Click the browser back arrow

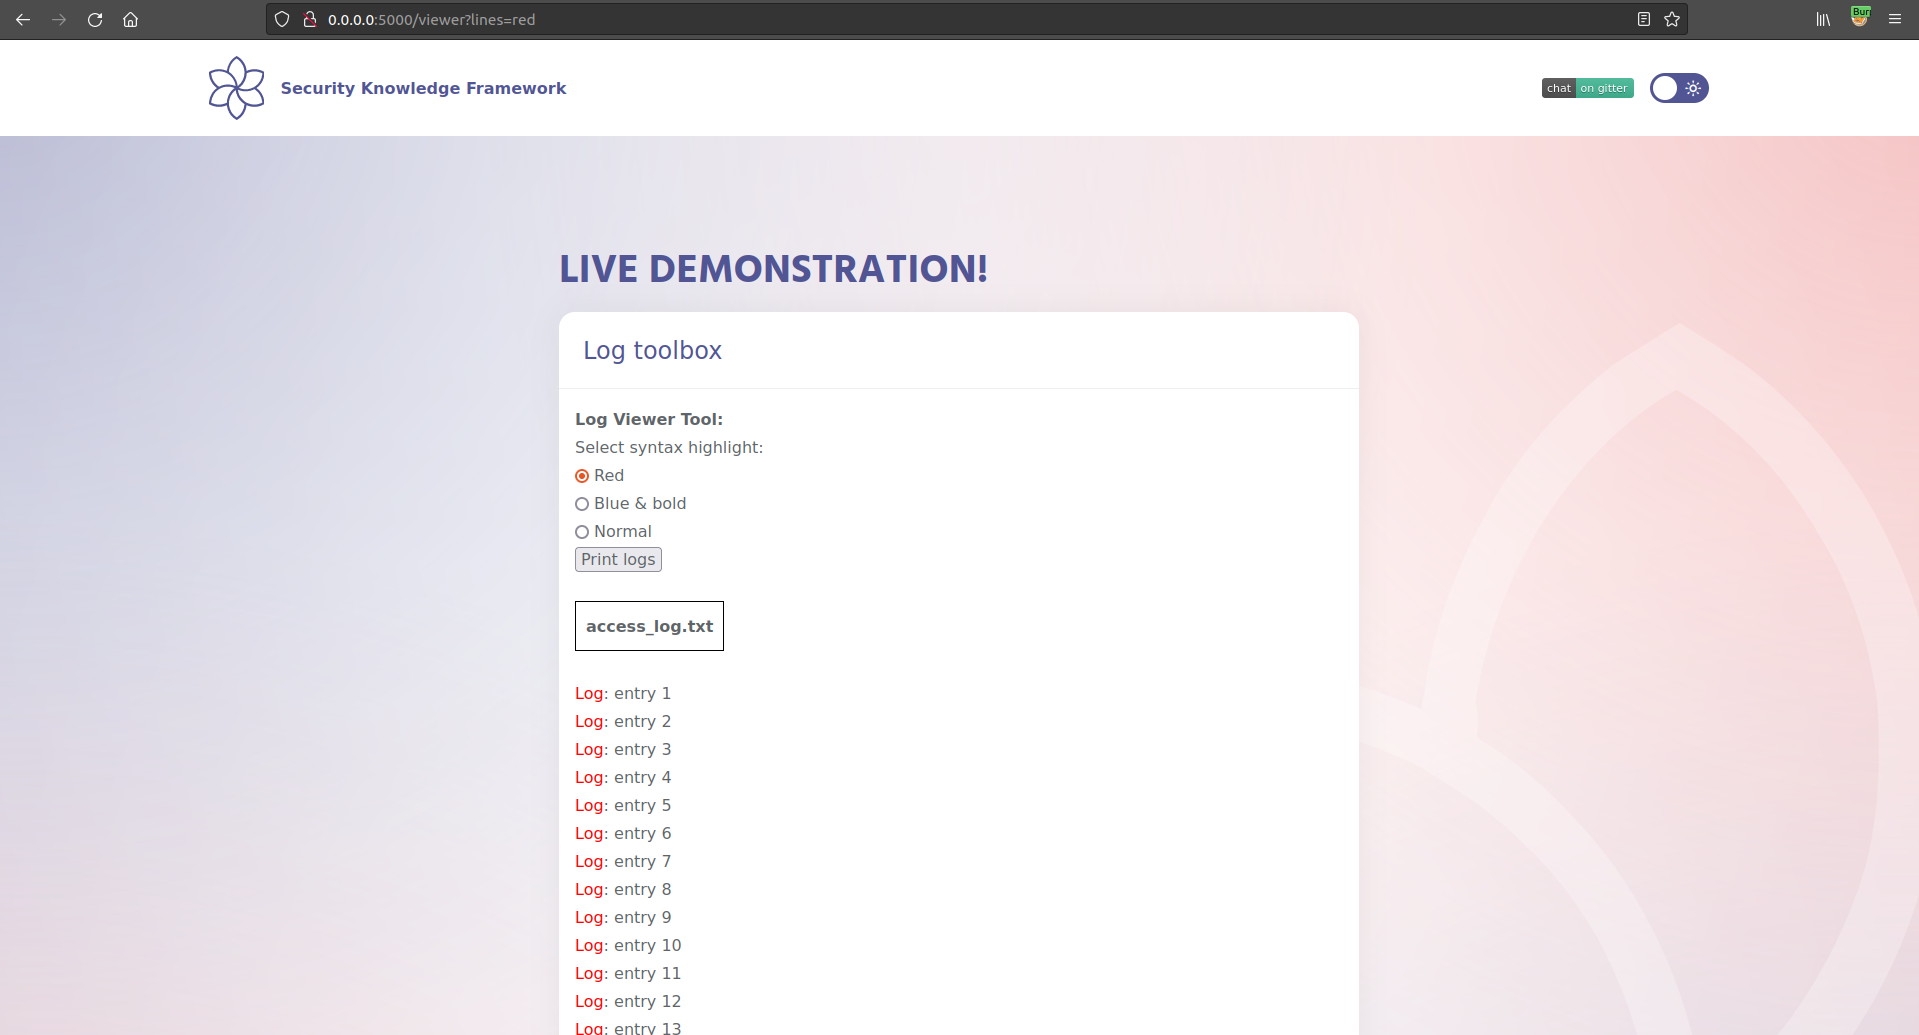tap(23, 19)
